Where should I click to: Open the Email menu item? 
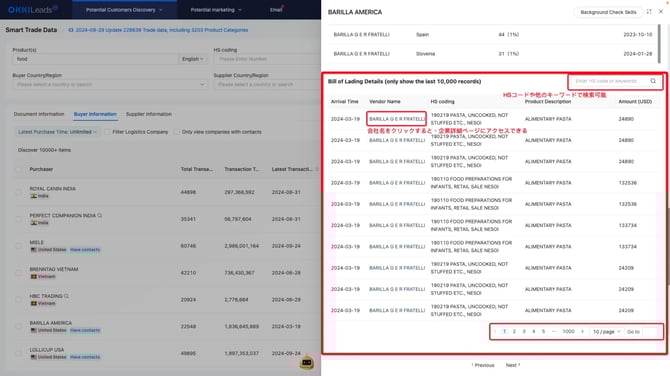tap(276, 10)
